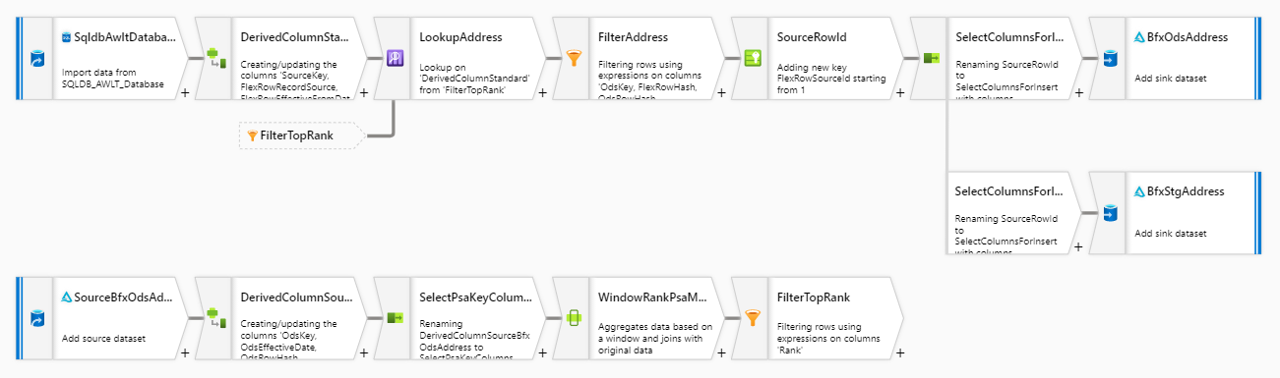This screenshot has height=378, width=1280.
Task: Click the FilterAddress funnel icon
Action: click(574, 59)
